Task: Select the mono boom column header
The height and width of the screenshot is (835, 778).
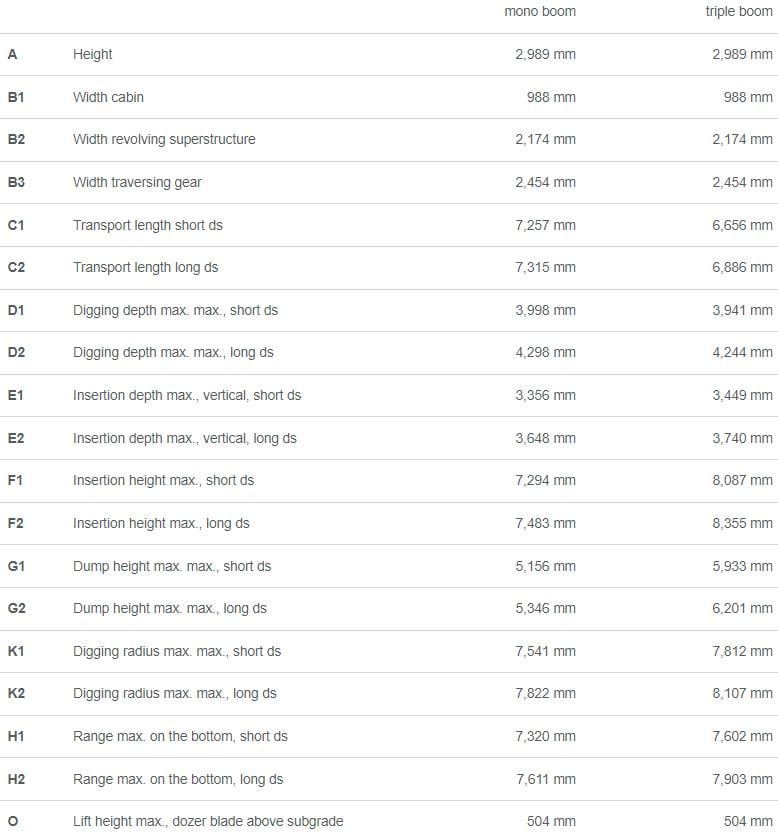Action: click(540, 12)
